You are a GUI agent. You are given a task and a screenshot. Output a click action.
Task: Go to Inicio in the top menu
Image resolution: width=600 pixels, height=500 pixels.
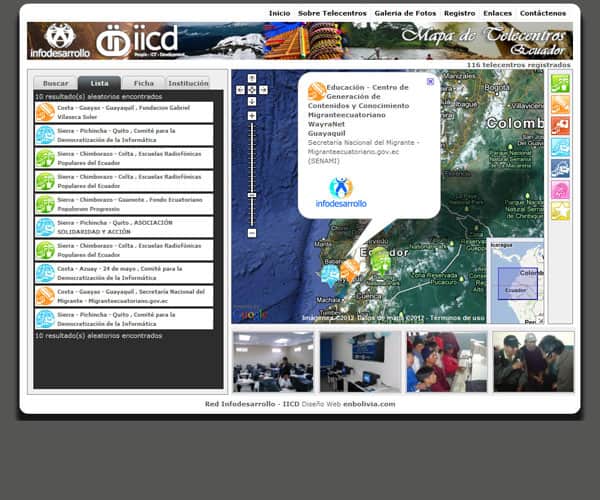(279, 13)
